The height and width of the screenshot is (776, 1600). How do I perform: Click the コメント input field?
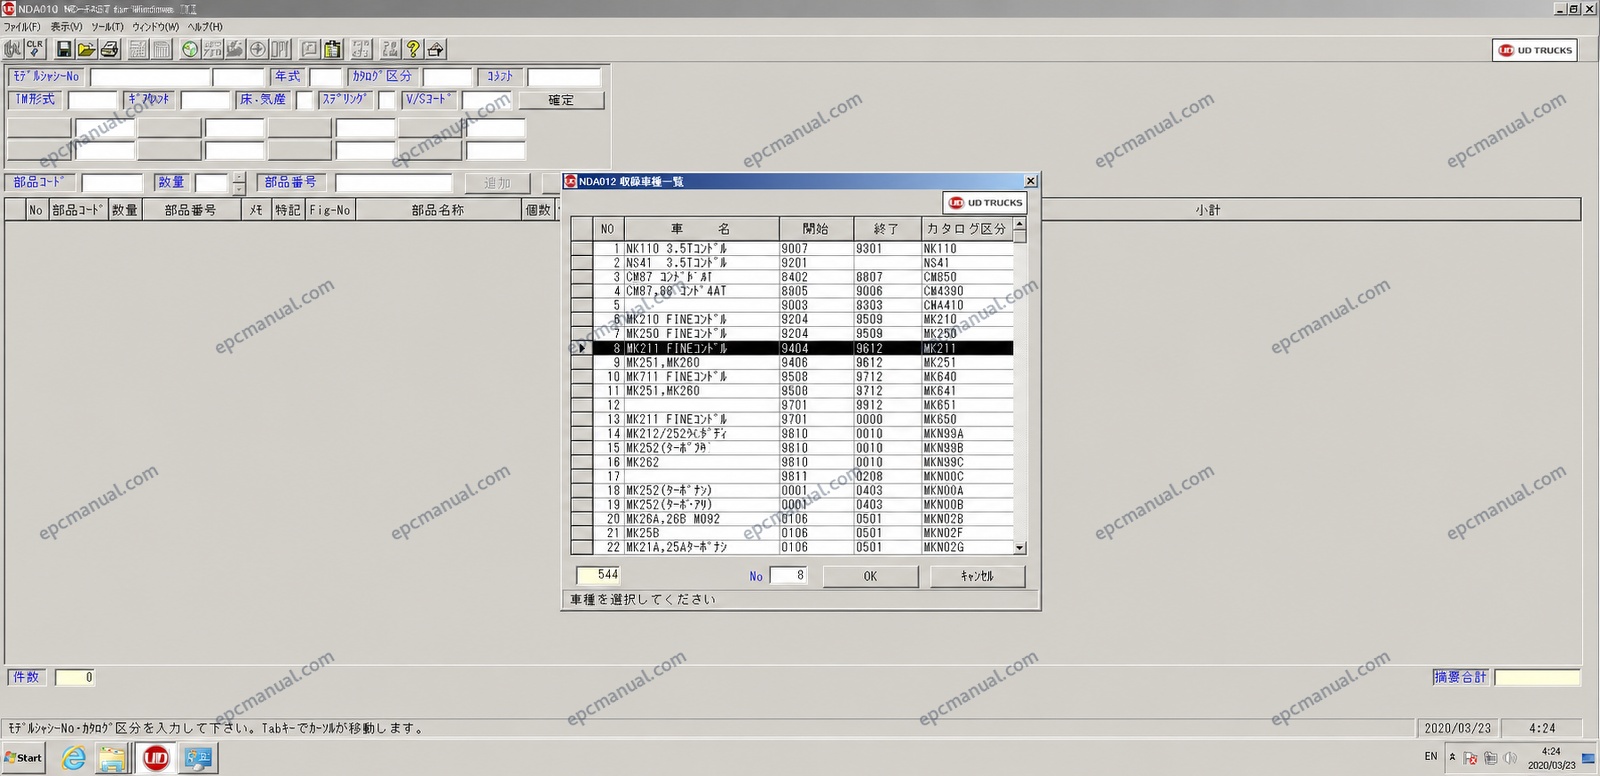(x=564, y=77)
